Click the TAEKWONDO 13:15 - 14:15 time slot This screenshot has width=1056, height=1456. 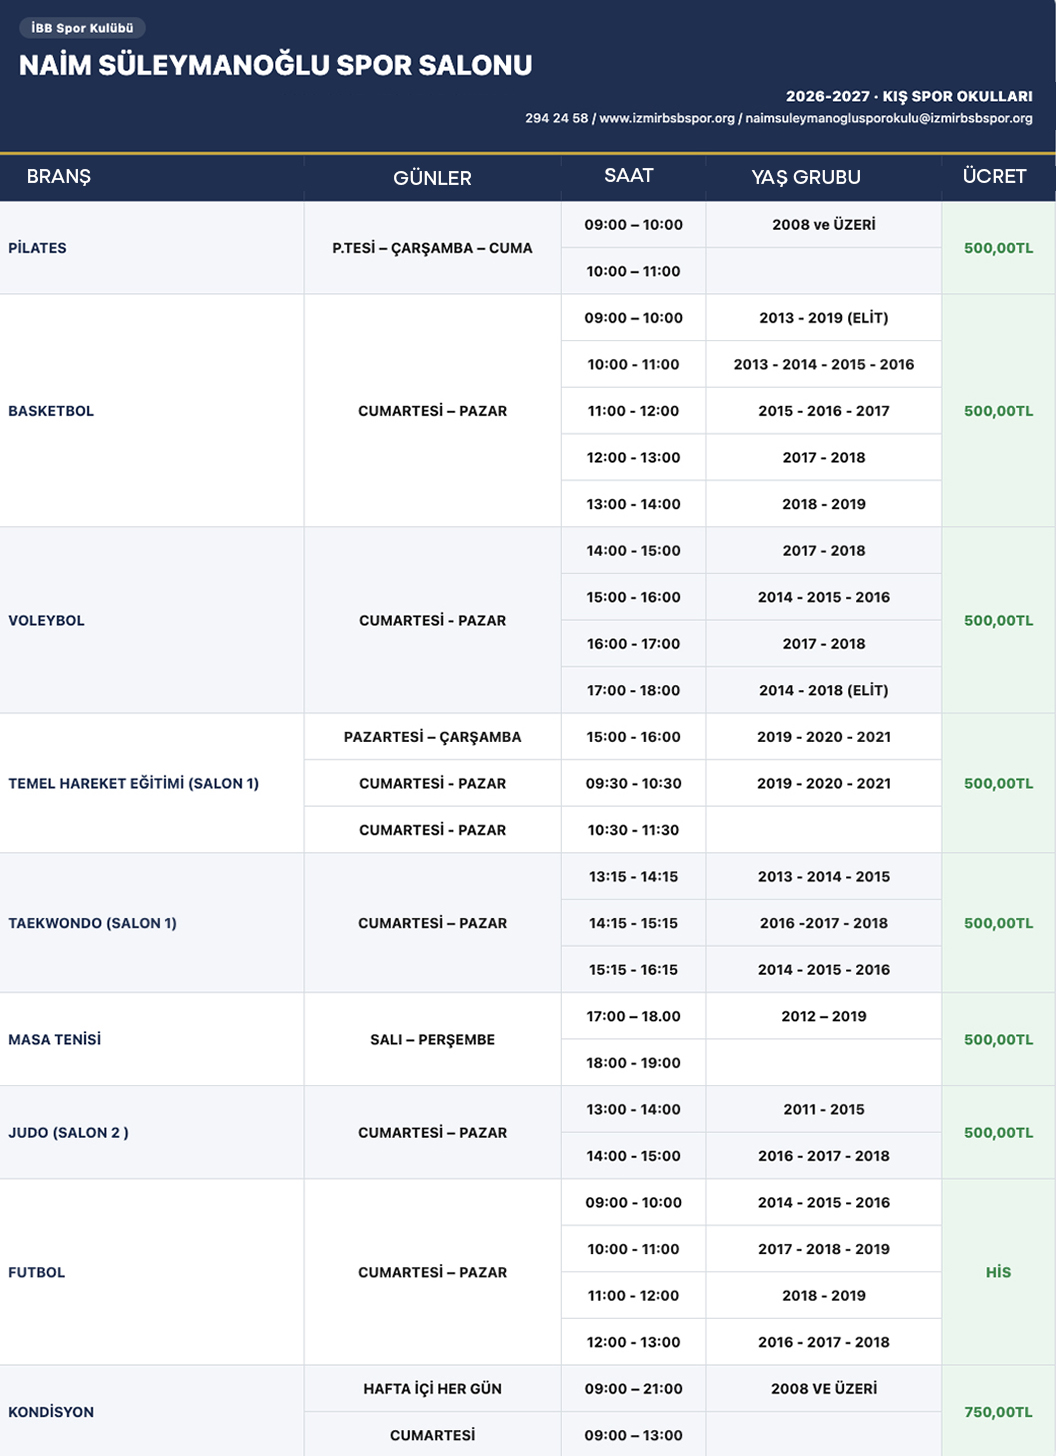click(634, 876)
